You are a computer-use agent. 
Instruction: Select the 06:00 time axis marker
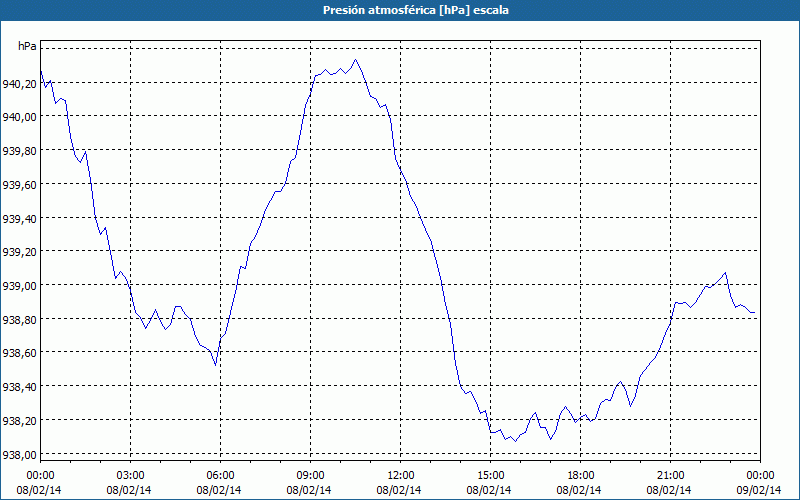[x=220, y=475]
